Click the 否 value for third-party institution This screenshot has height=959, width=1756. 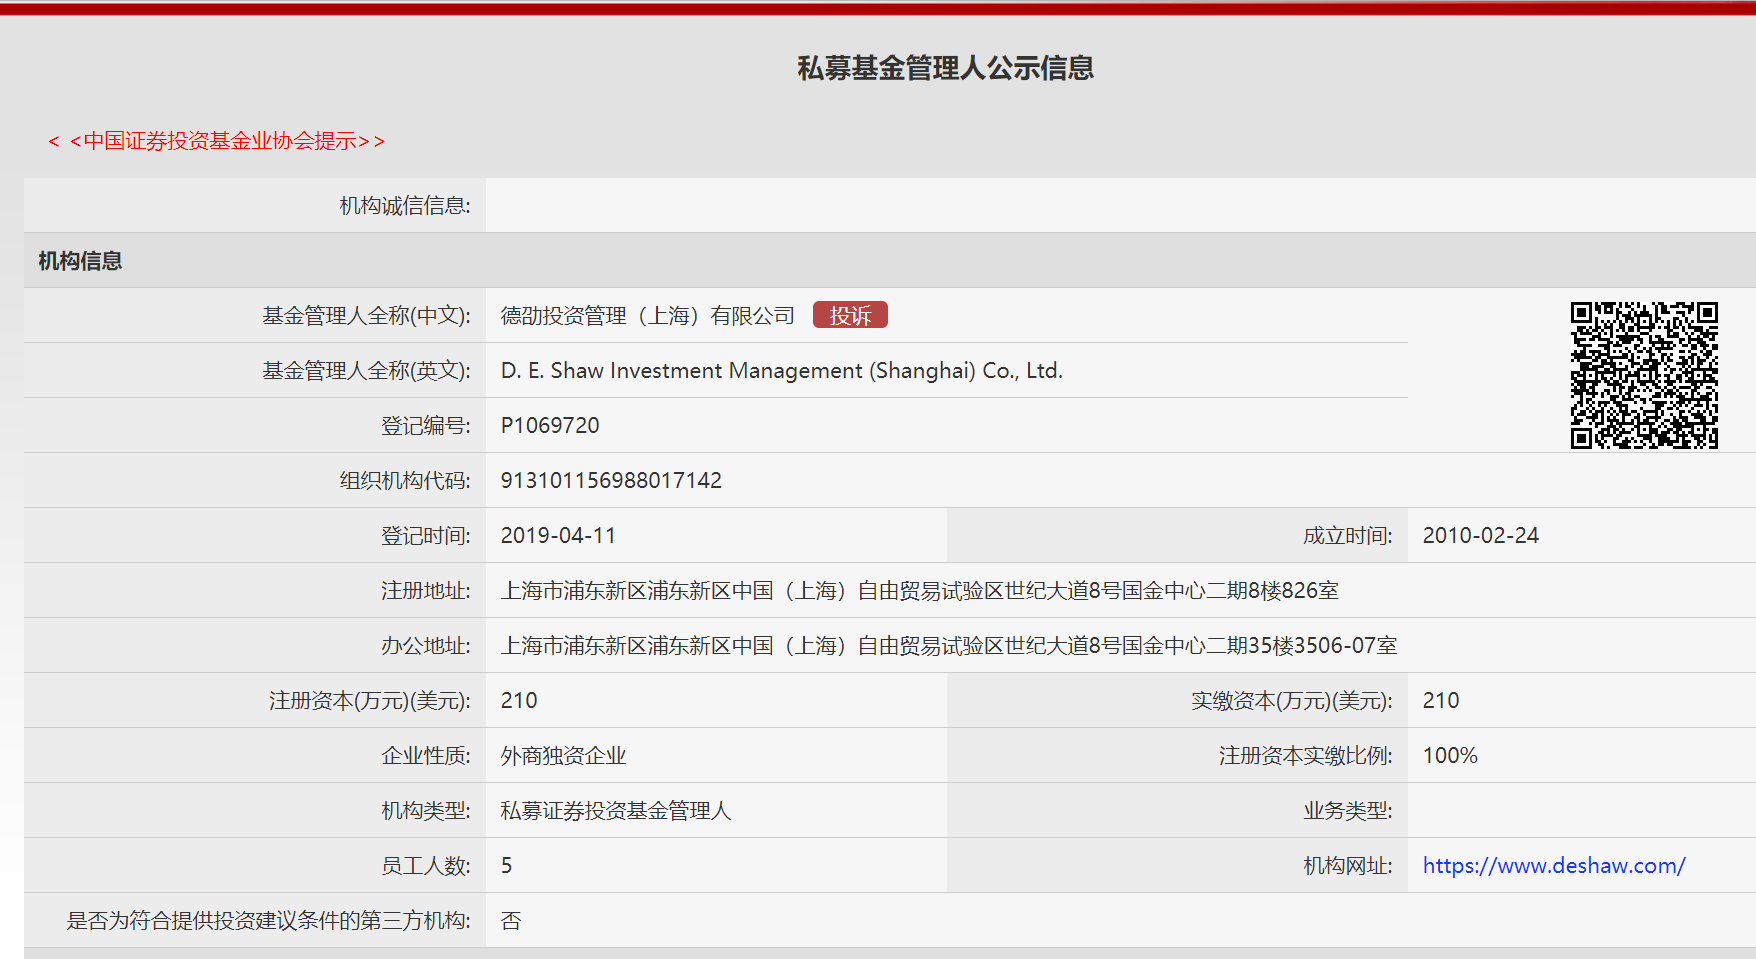511,921
